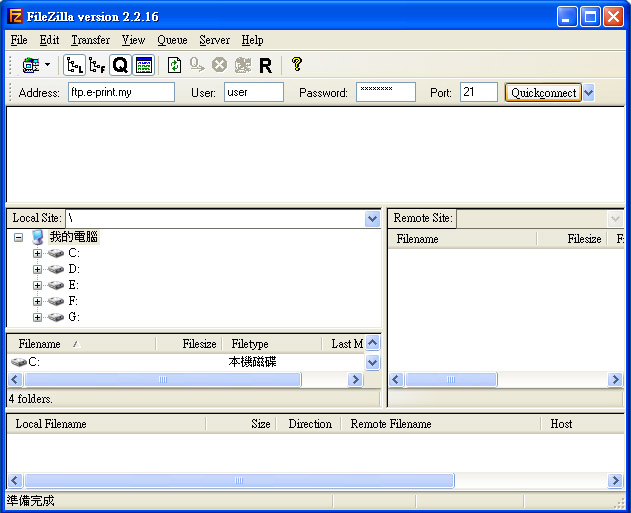631x513 pixels.
Task: Expand the D: drive node
Action: [37, 269]
